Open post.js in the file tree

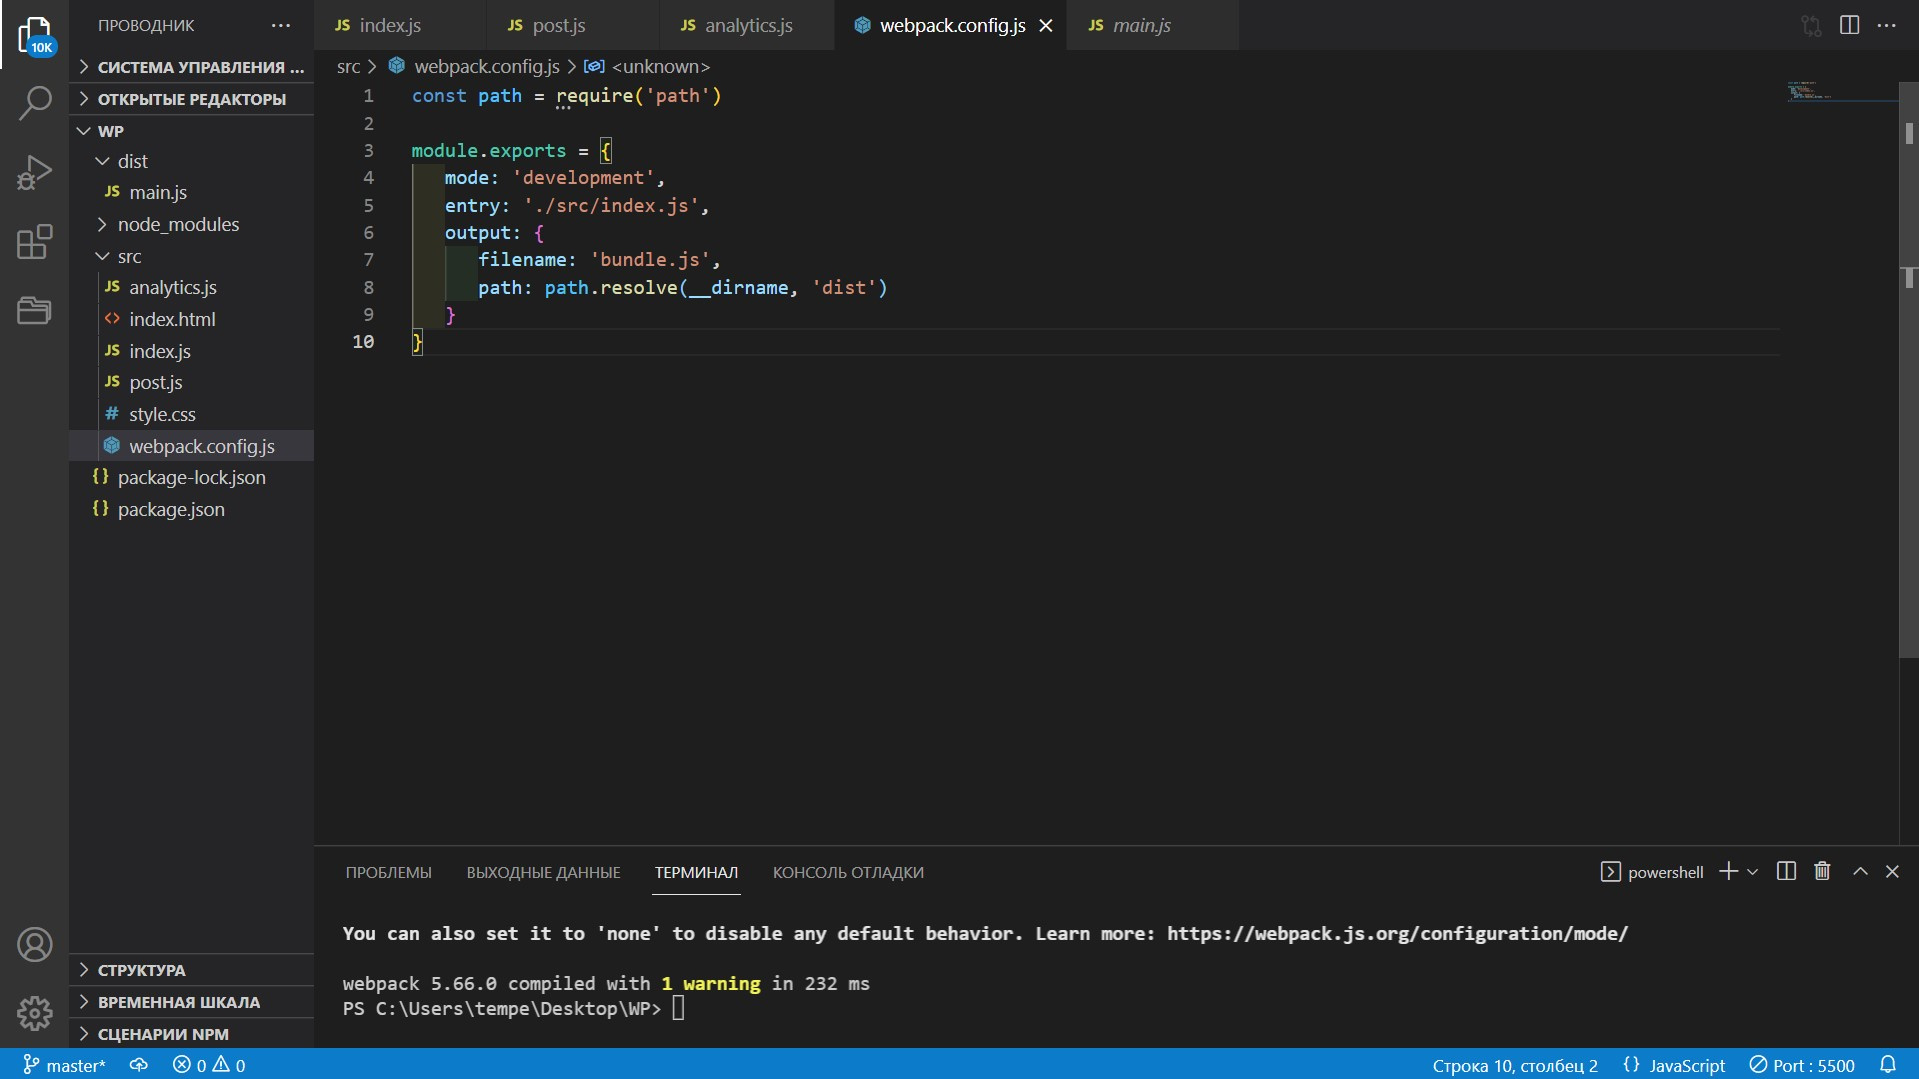pyautogui.click(x=192, y=382)
